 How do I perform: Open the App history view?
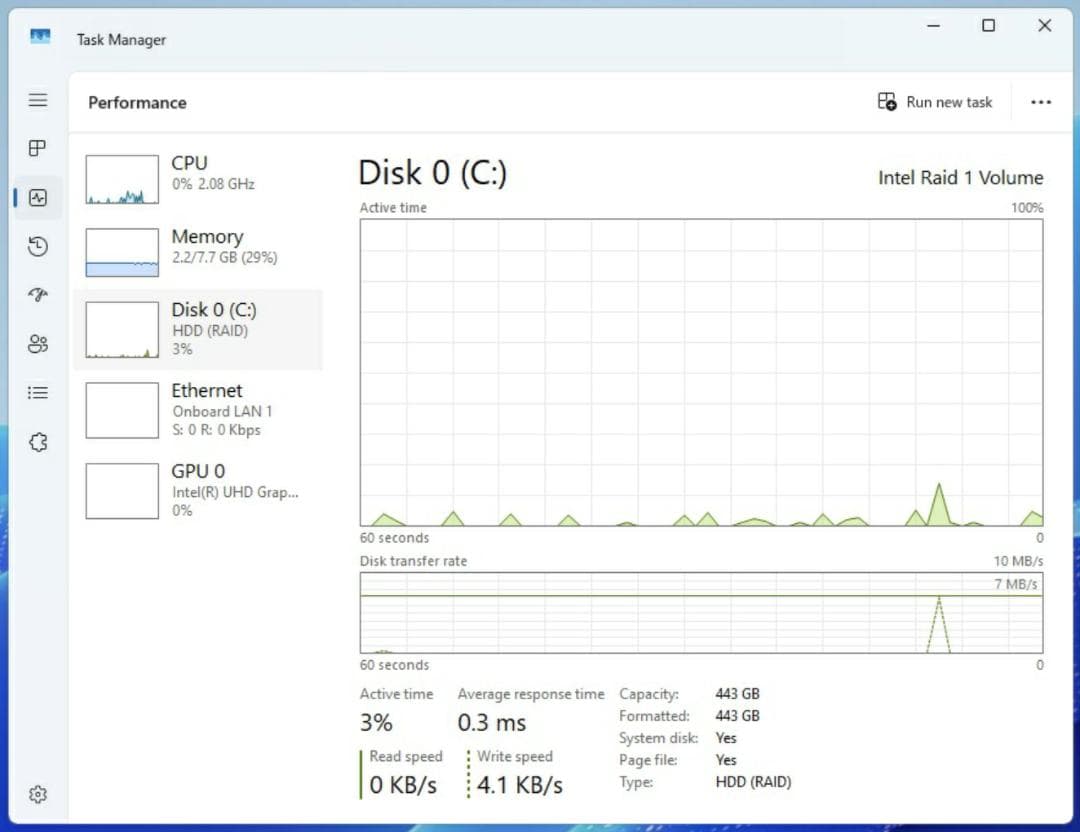point(37,246)
